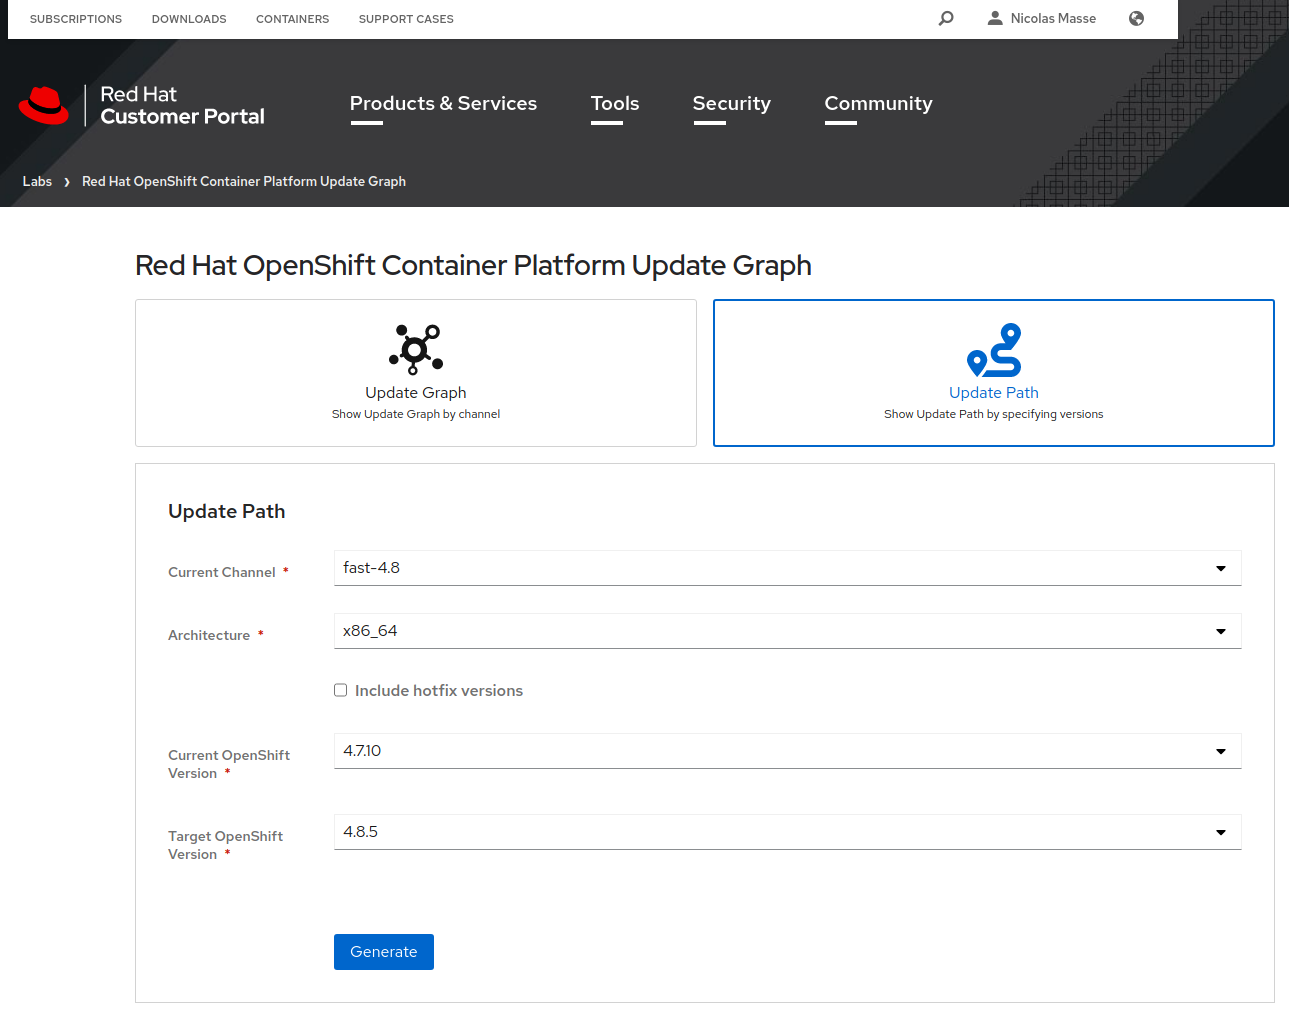The image size is (1289, 1011).
Task: Open the globe language selector
Action: coord(1136,18)
